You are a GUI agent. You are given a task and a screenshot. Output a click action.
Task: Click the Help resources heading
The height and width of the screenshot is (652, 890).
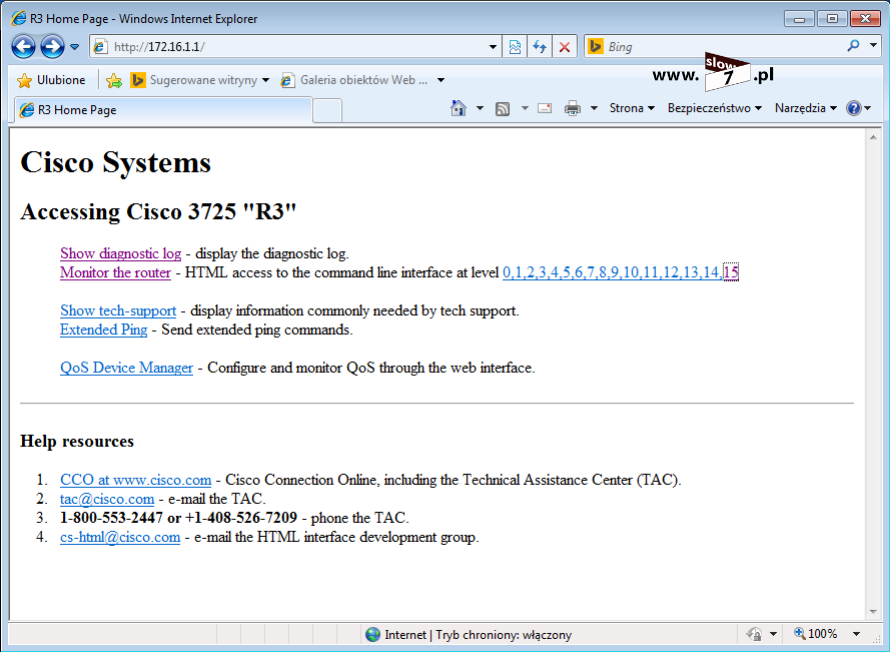tap(77, 441)
